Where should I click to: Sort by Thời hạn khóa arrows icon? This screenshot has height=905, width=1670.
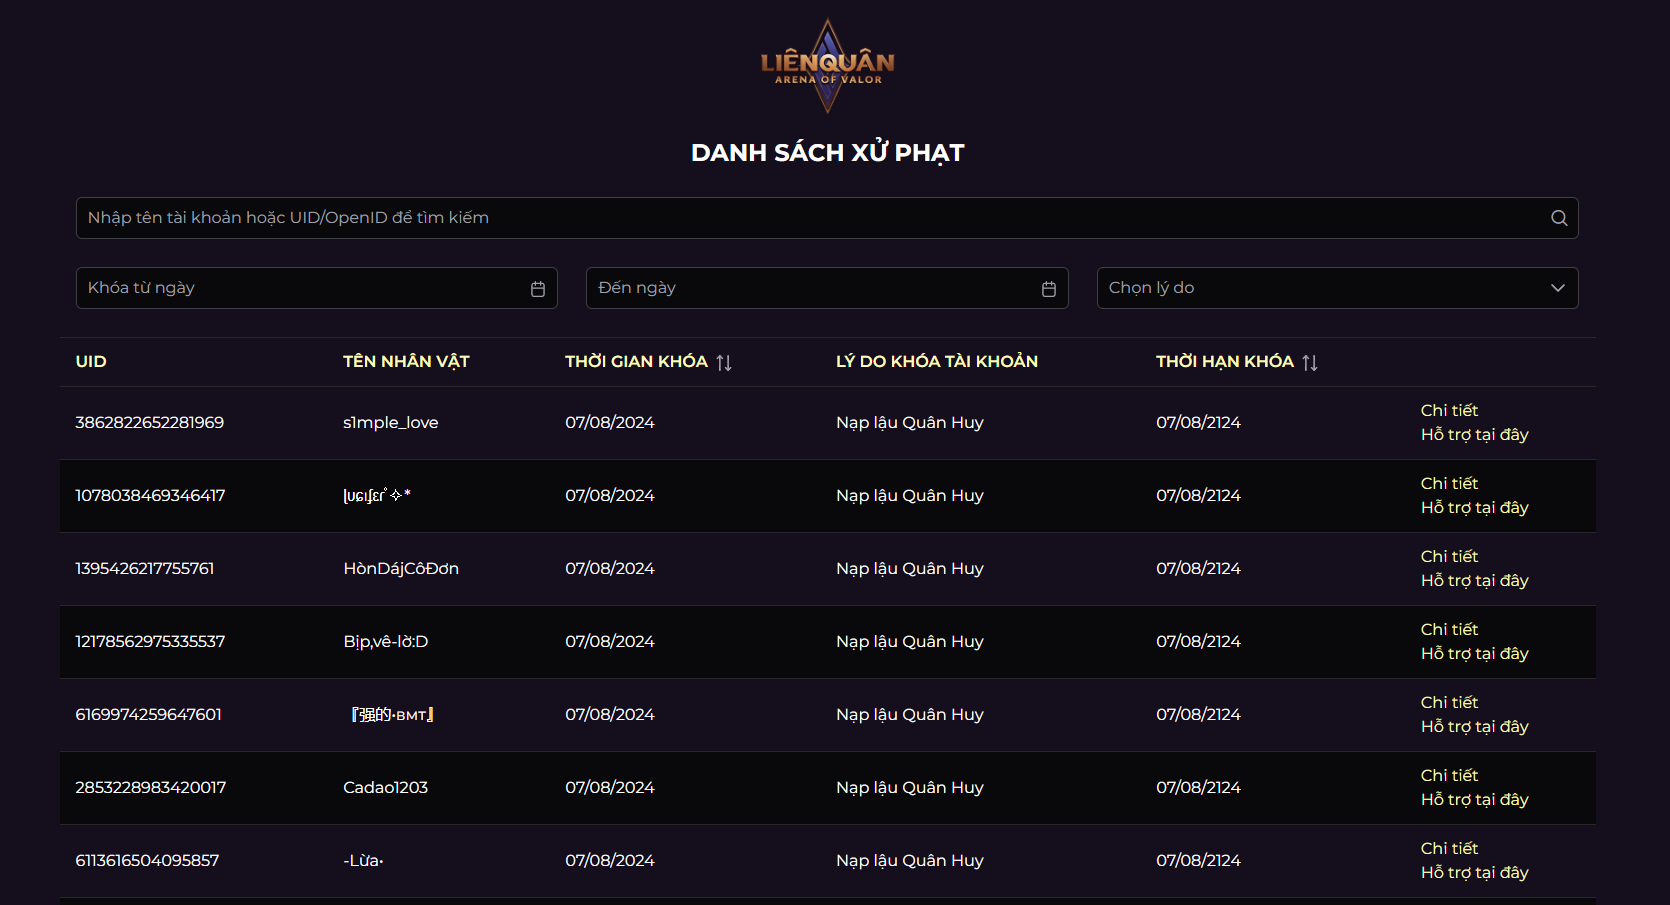tap(1310, 363)
